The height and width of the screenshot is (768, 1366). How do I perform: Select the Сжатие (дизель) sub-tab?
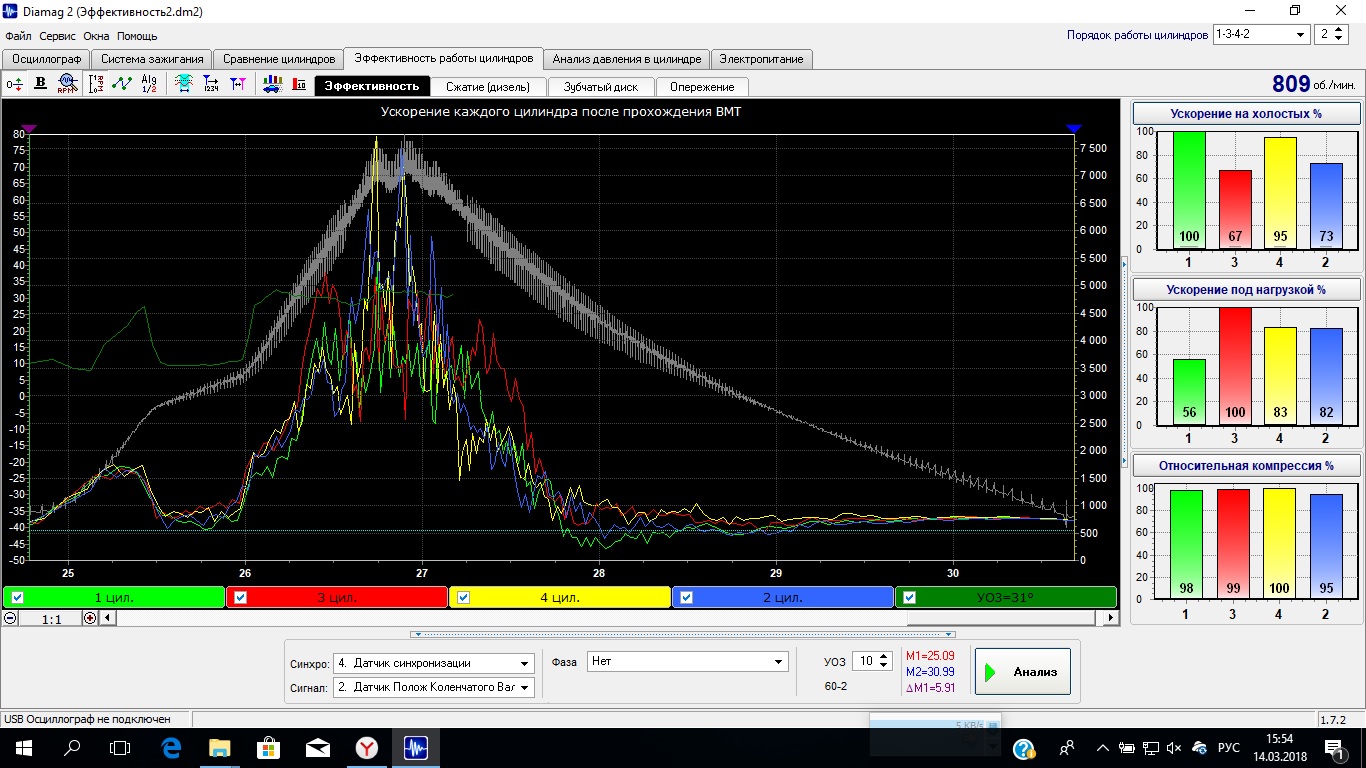(x=487, y=87)
